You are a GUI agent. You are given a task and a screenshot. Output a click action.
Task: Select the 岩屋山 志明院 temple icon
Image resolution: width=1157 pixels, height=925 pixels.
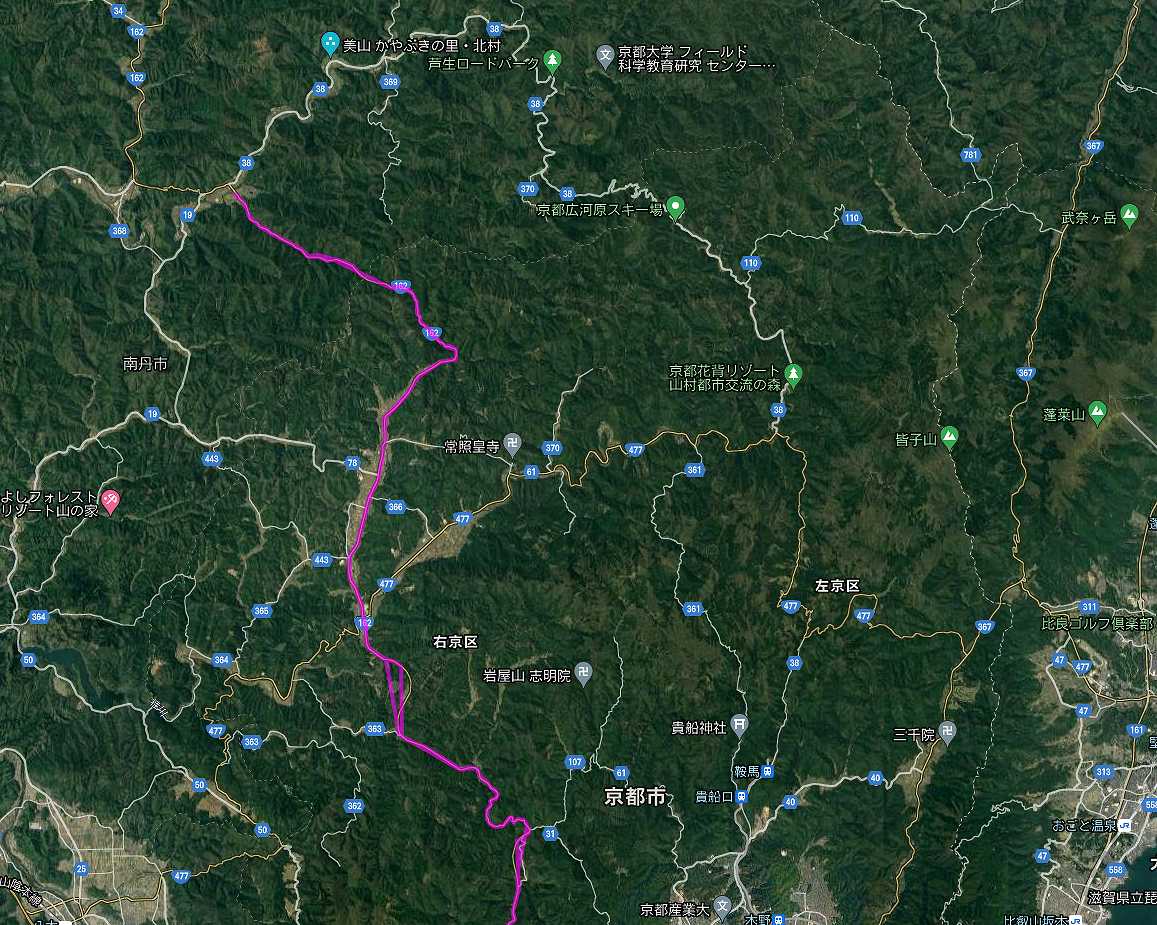tap(583, 674)
